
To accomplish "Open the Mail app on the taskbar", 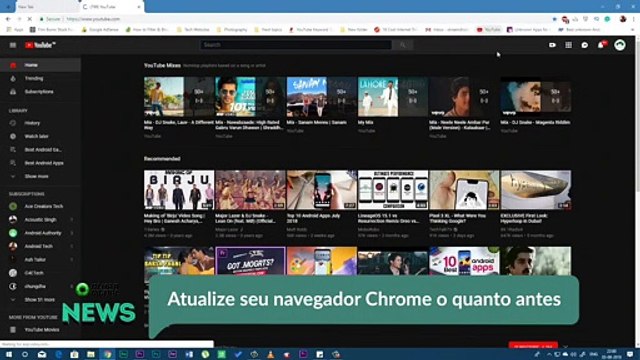I will (x=42, y=354).
